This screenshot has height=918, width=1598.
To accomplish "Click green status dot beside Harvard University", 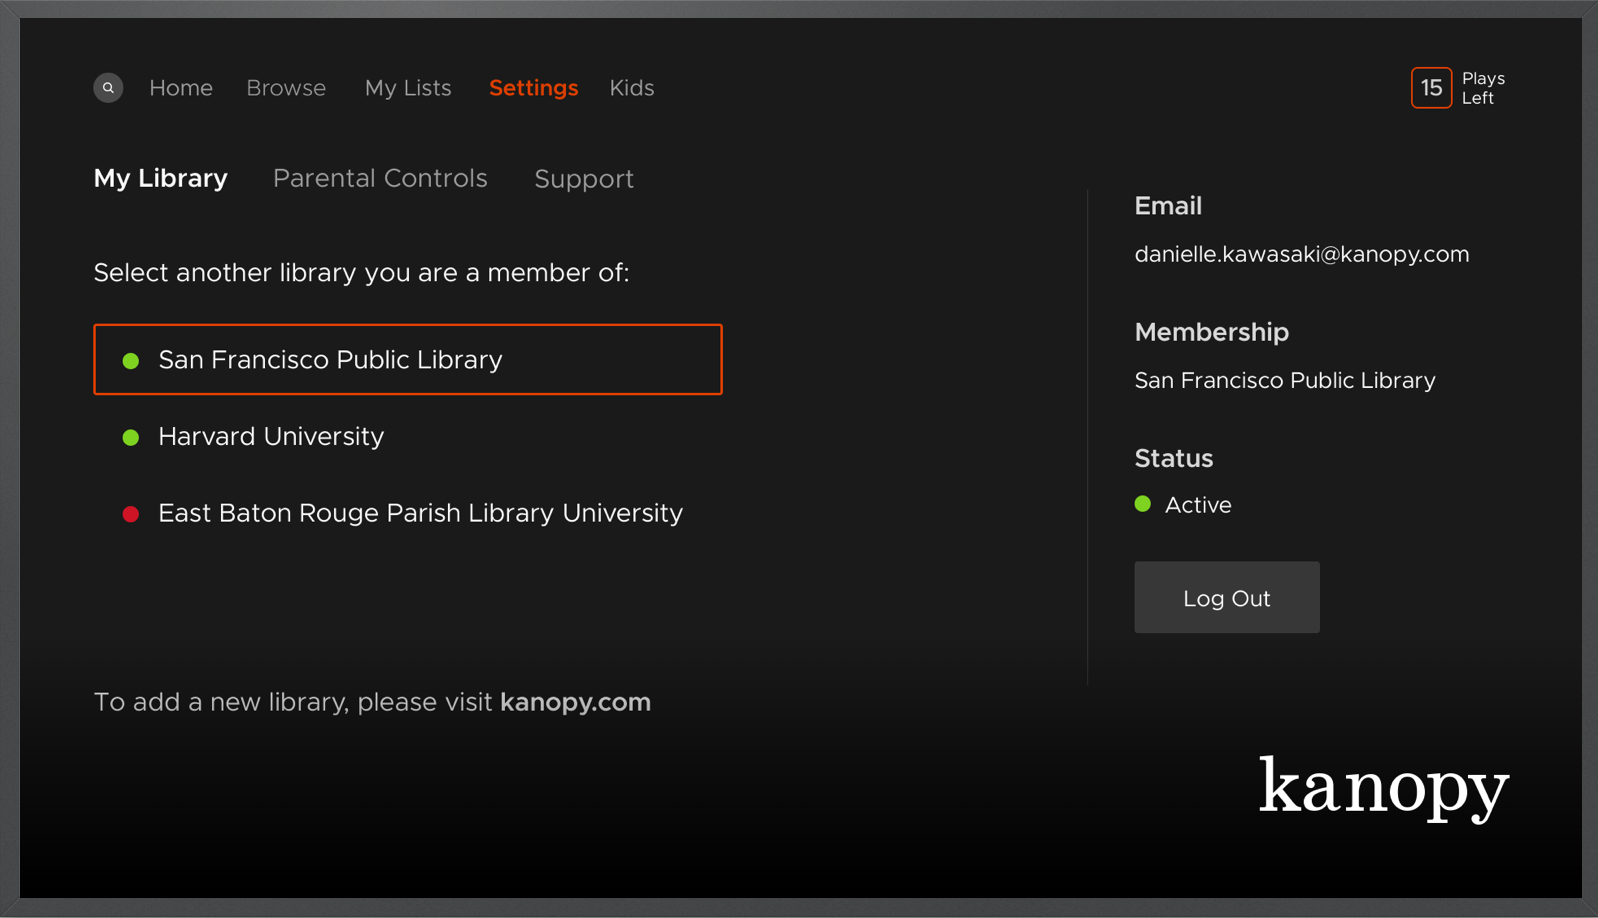I will pos(130,437).
